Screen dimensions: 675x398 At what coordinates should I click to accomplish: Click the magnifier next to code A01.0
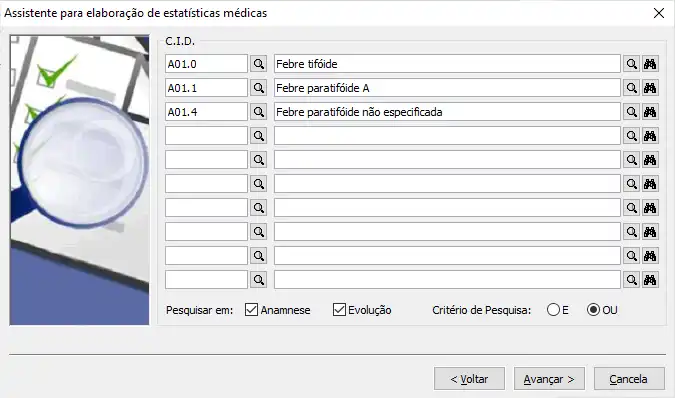point(258,64)
